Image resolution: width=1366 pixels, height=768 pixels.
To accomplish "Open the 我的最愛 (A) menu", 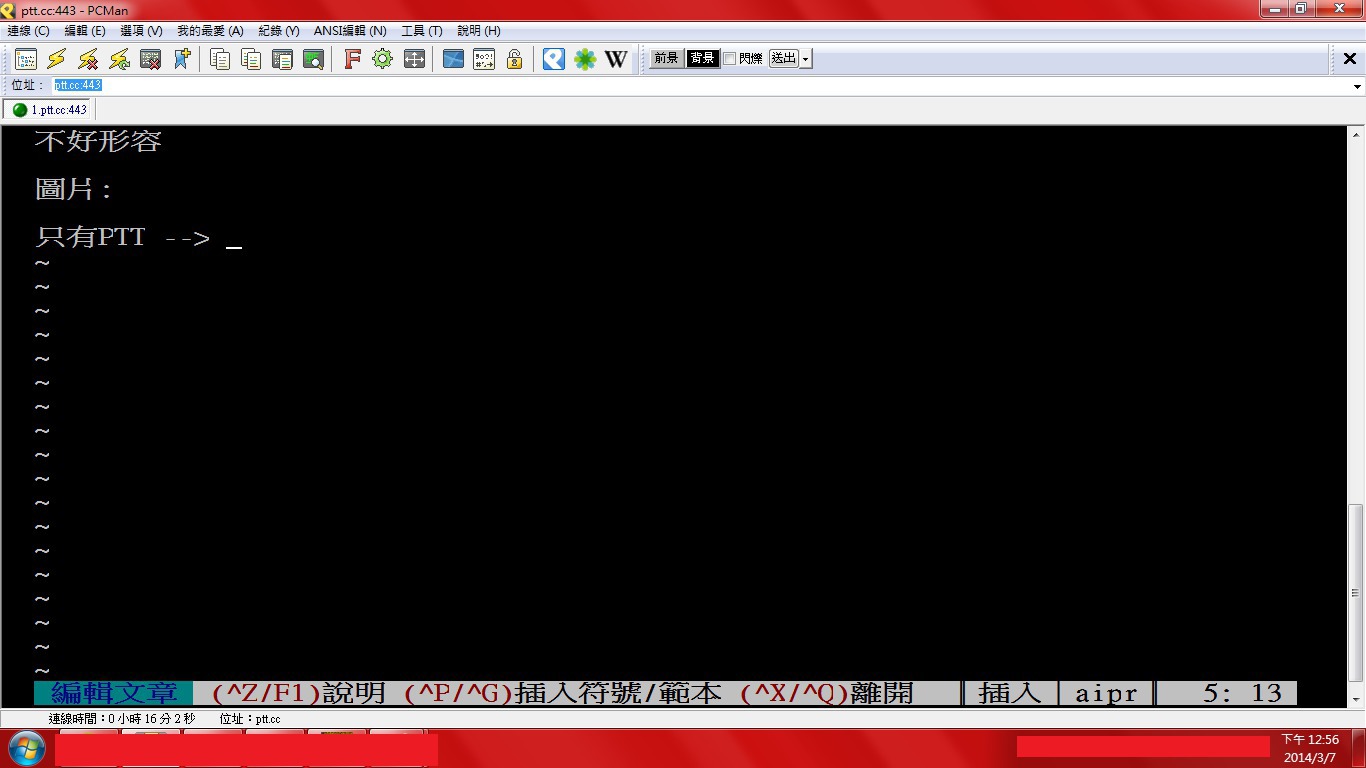I will point(210,31).
